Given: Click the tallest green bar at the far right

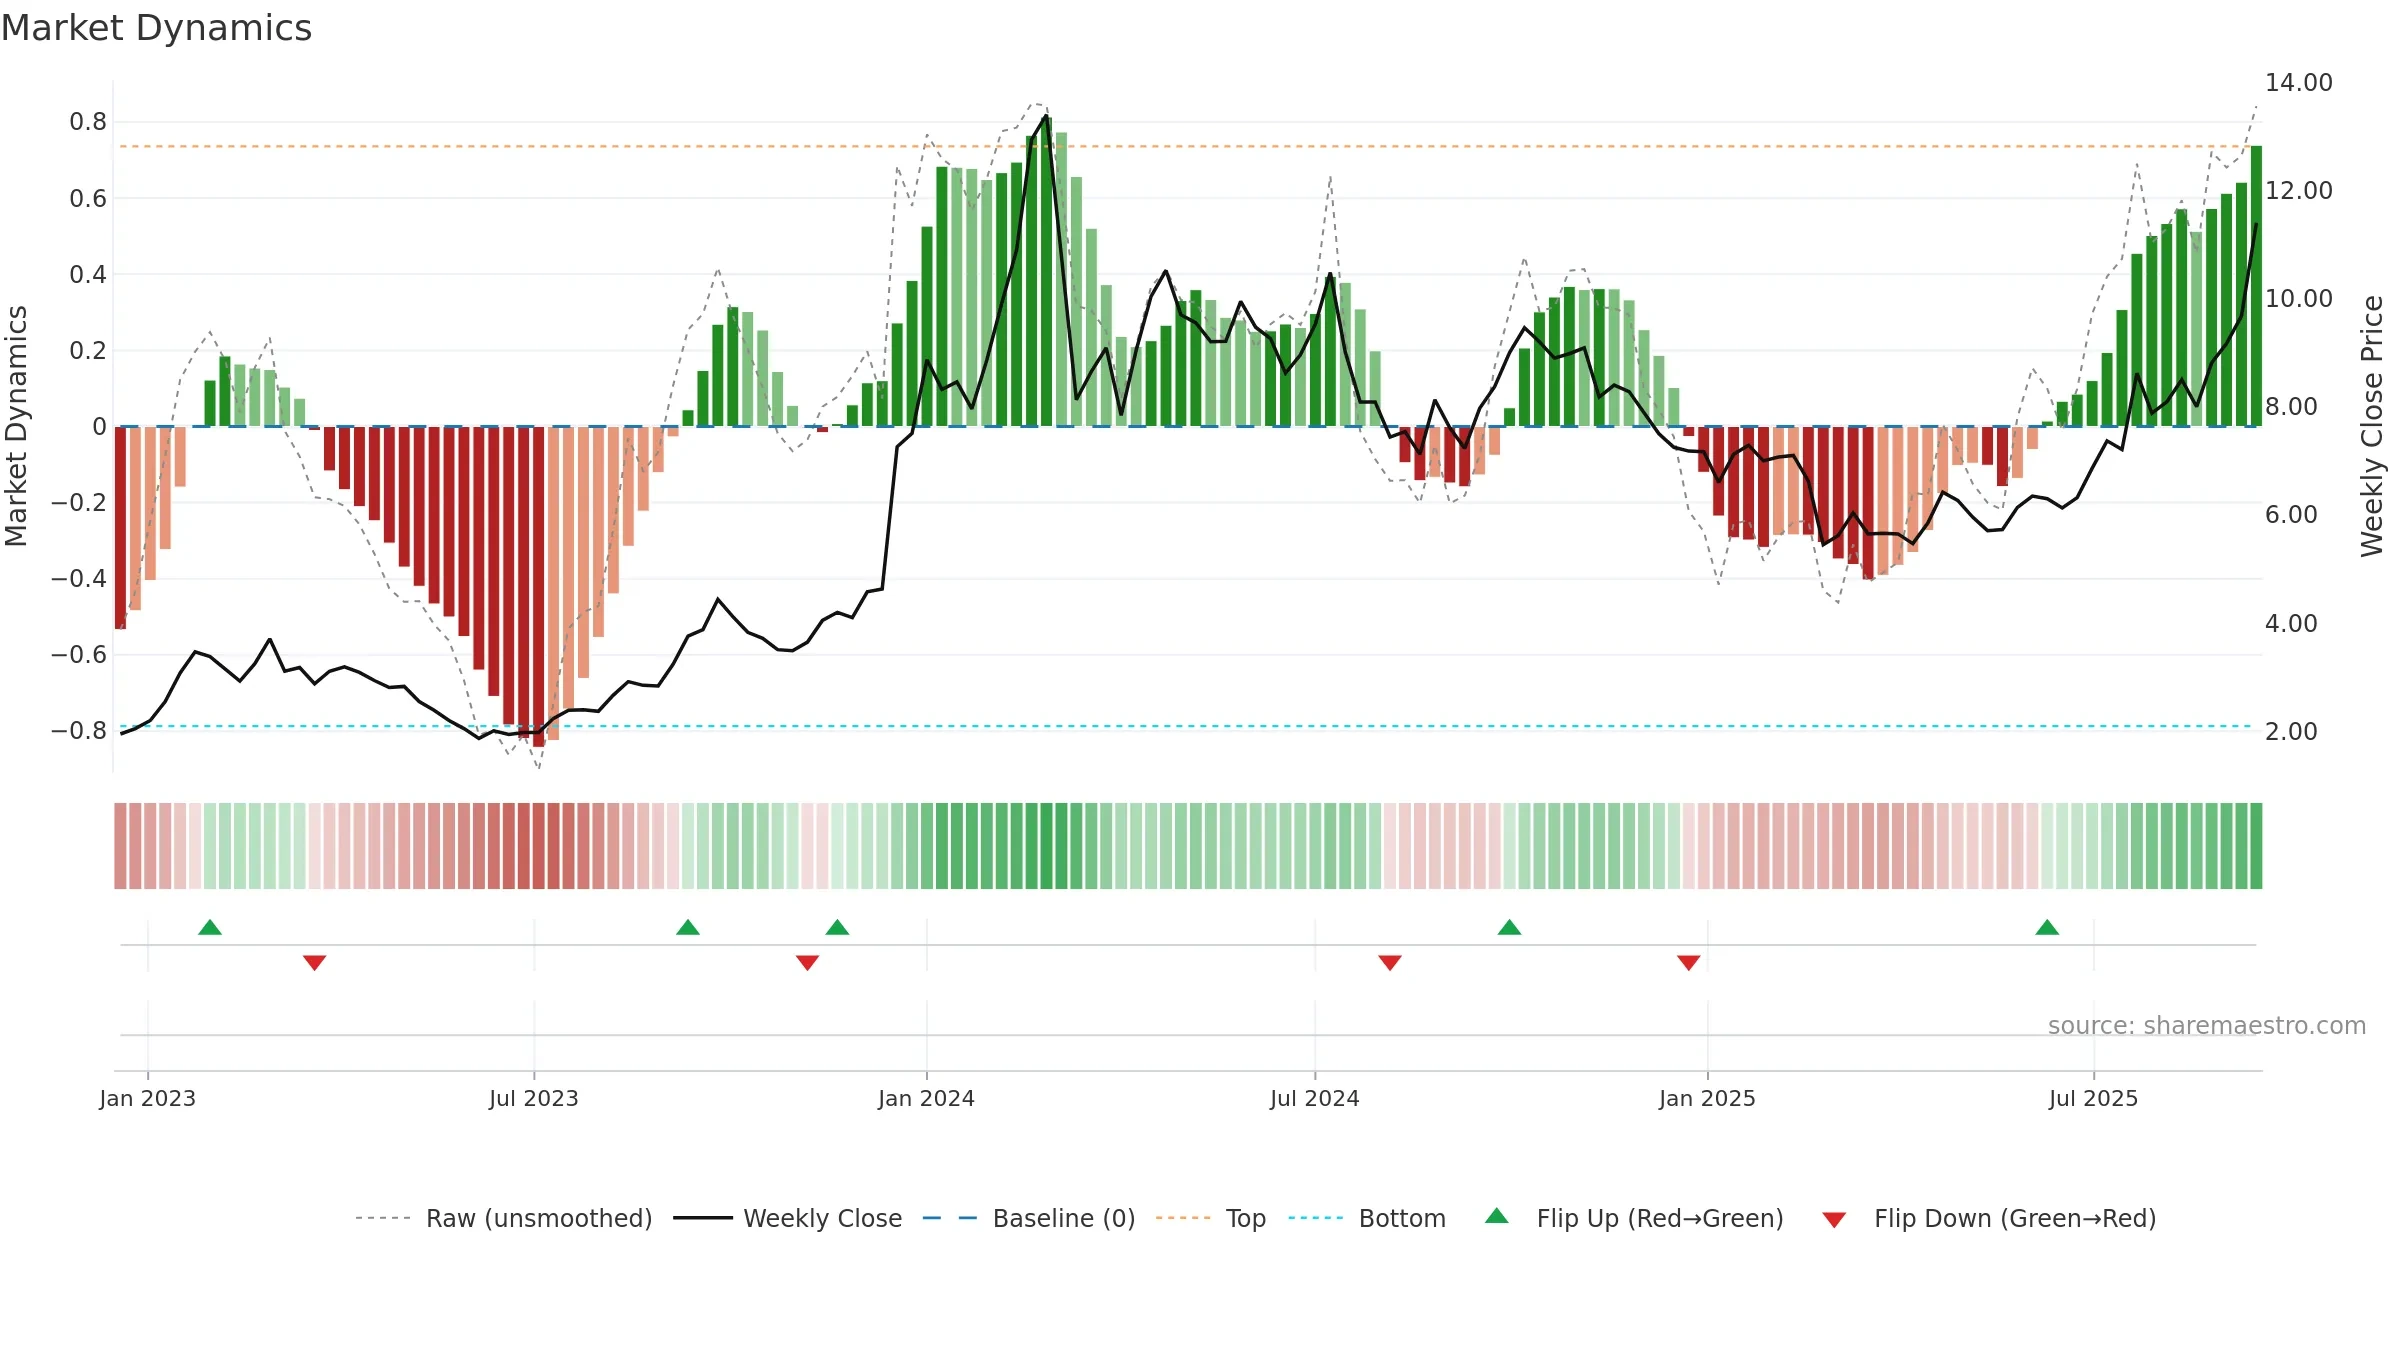Looking at the screenshot, I should pos(2256,286).
